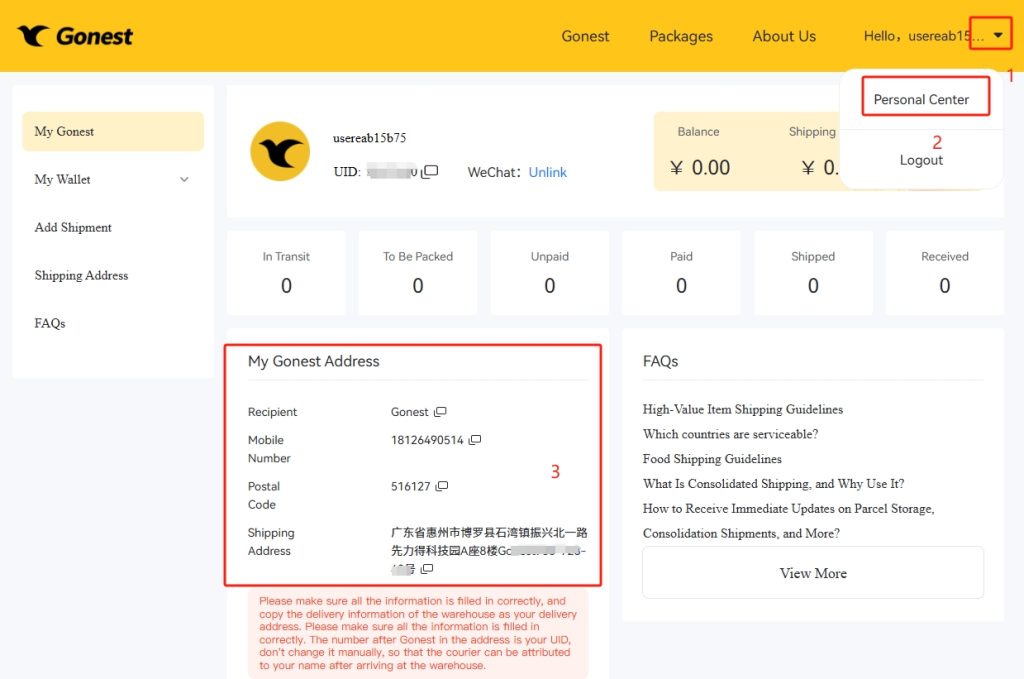Screen dimensions: 1024x679
Task: Open the user account dropdown arrow
Action: pos(998,35)
